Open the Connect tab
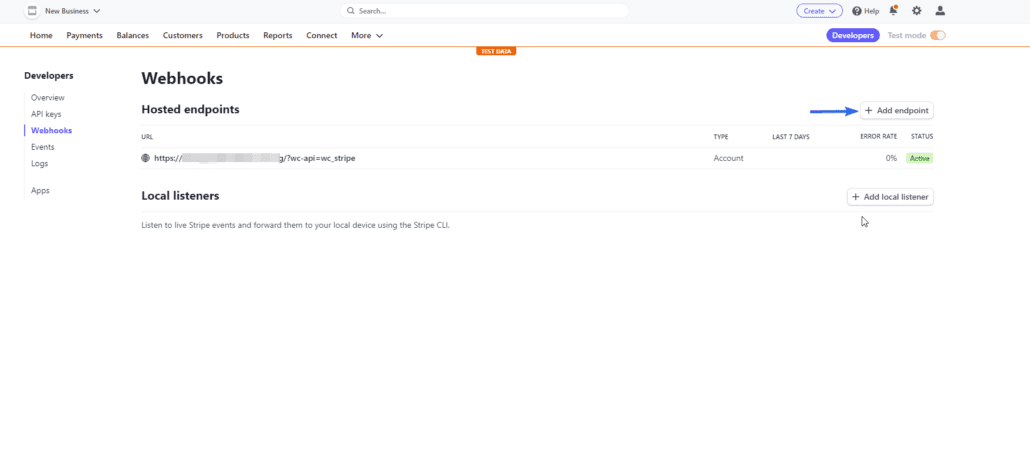The height and width of the screenshot is (458, 1030). tap(322, 35)
